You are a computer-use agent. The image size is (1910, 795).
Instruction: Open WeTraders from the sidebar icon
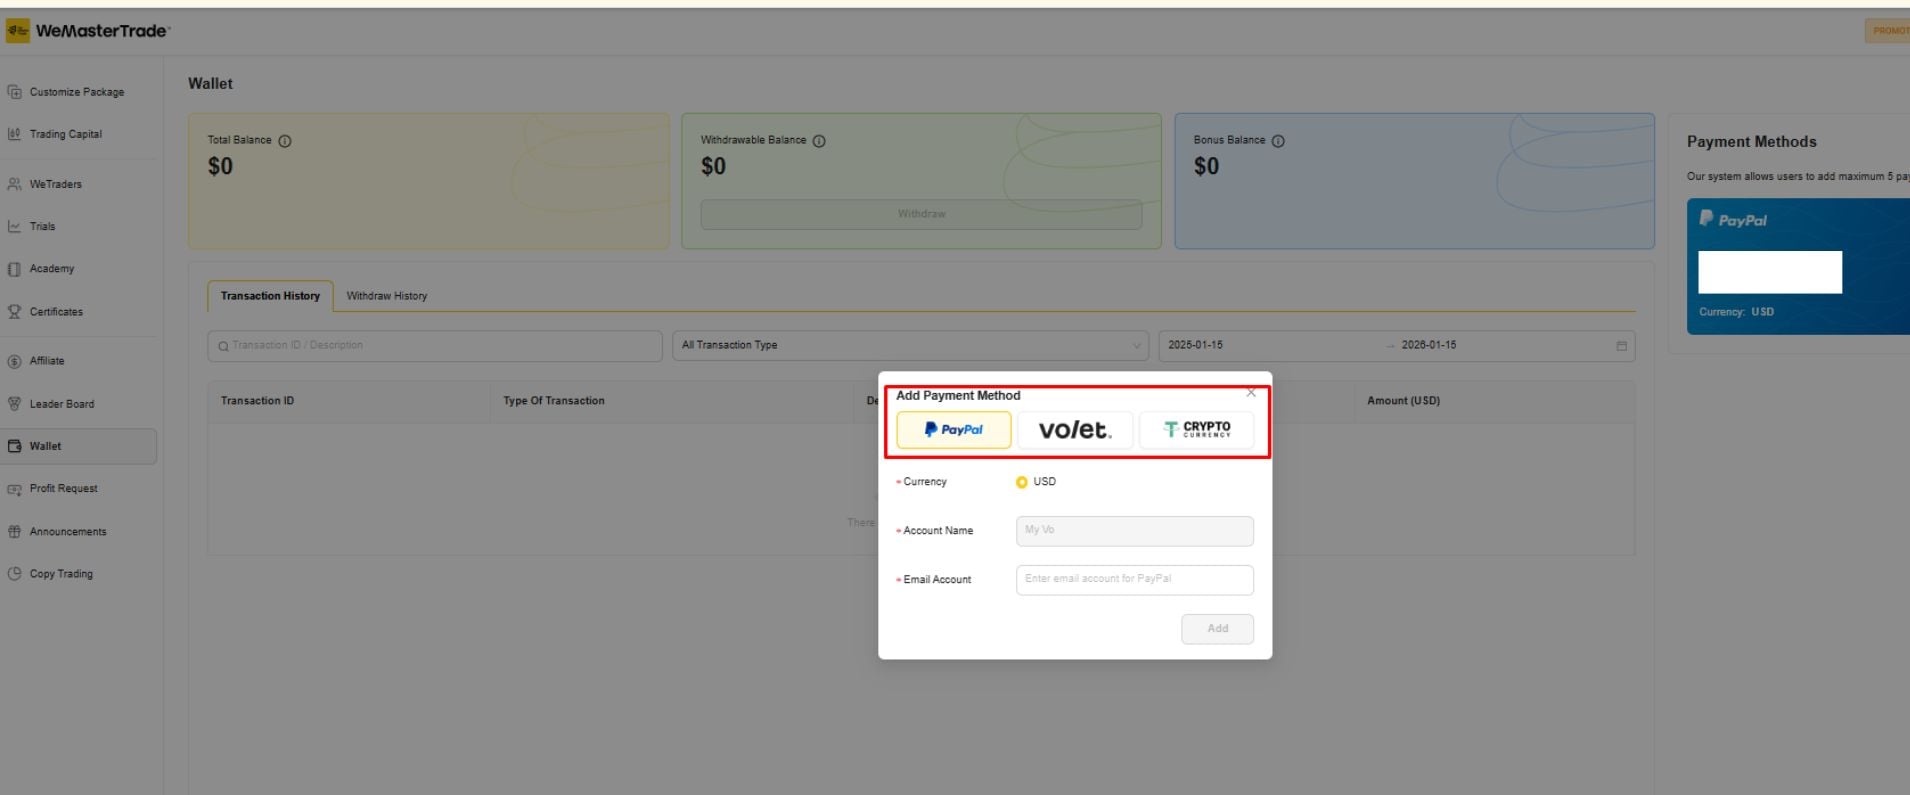point(14,184)
